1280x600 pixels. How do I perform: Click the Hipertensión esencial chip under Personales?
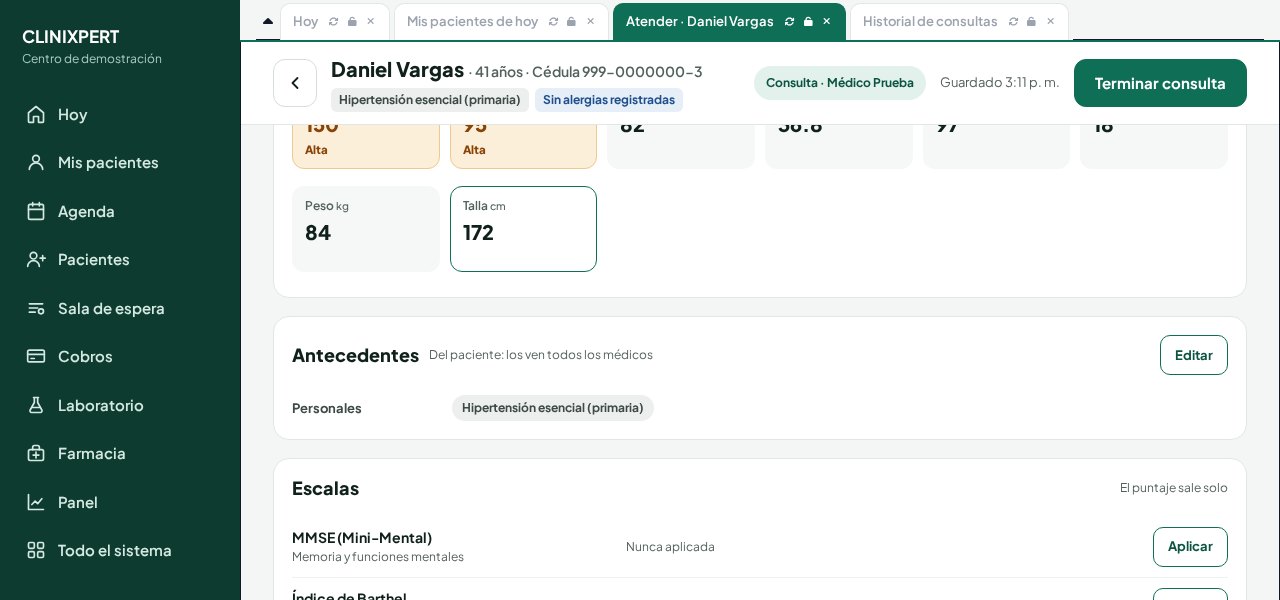pyautogui.click(x=553, y=408)
